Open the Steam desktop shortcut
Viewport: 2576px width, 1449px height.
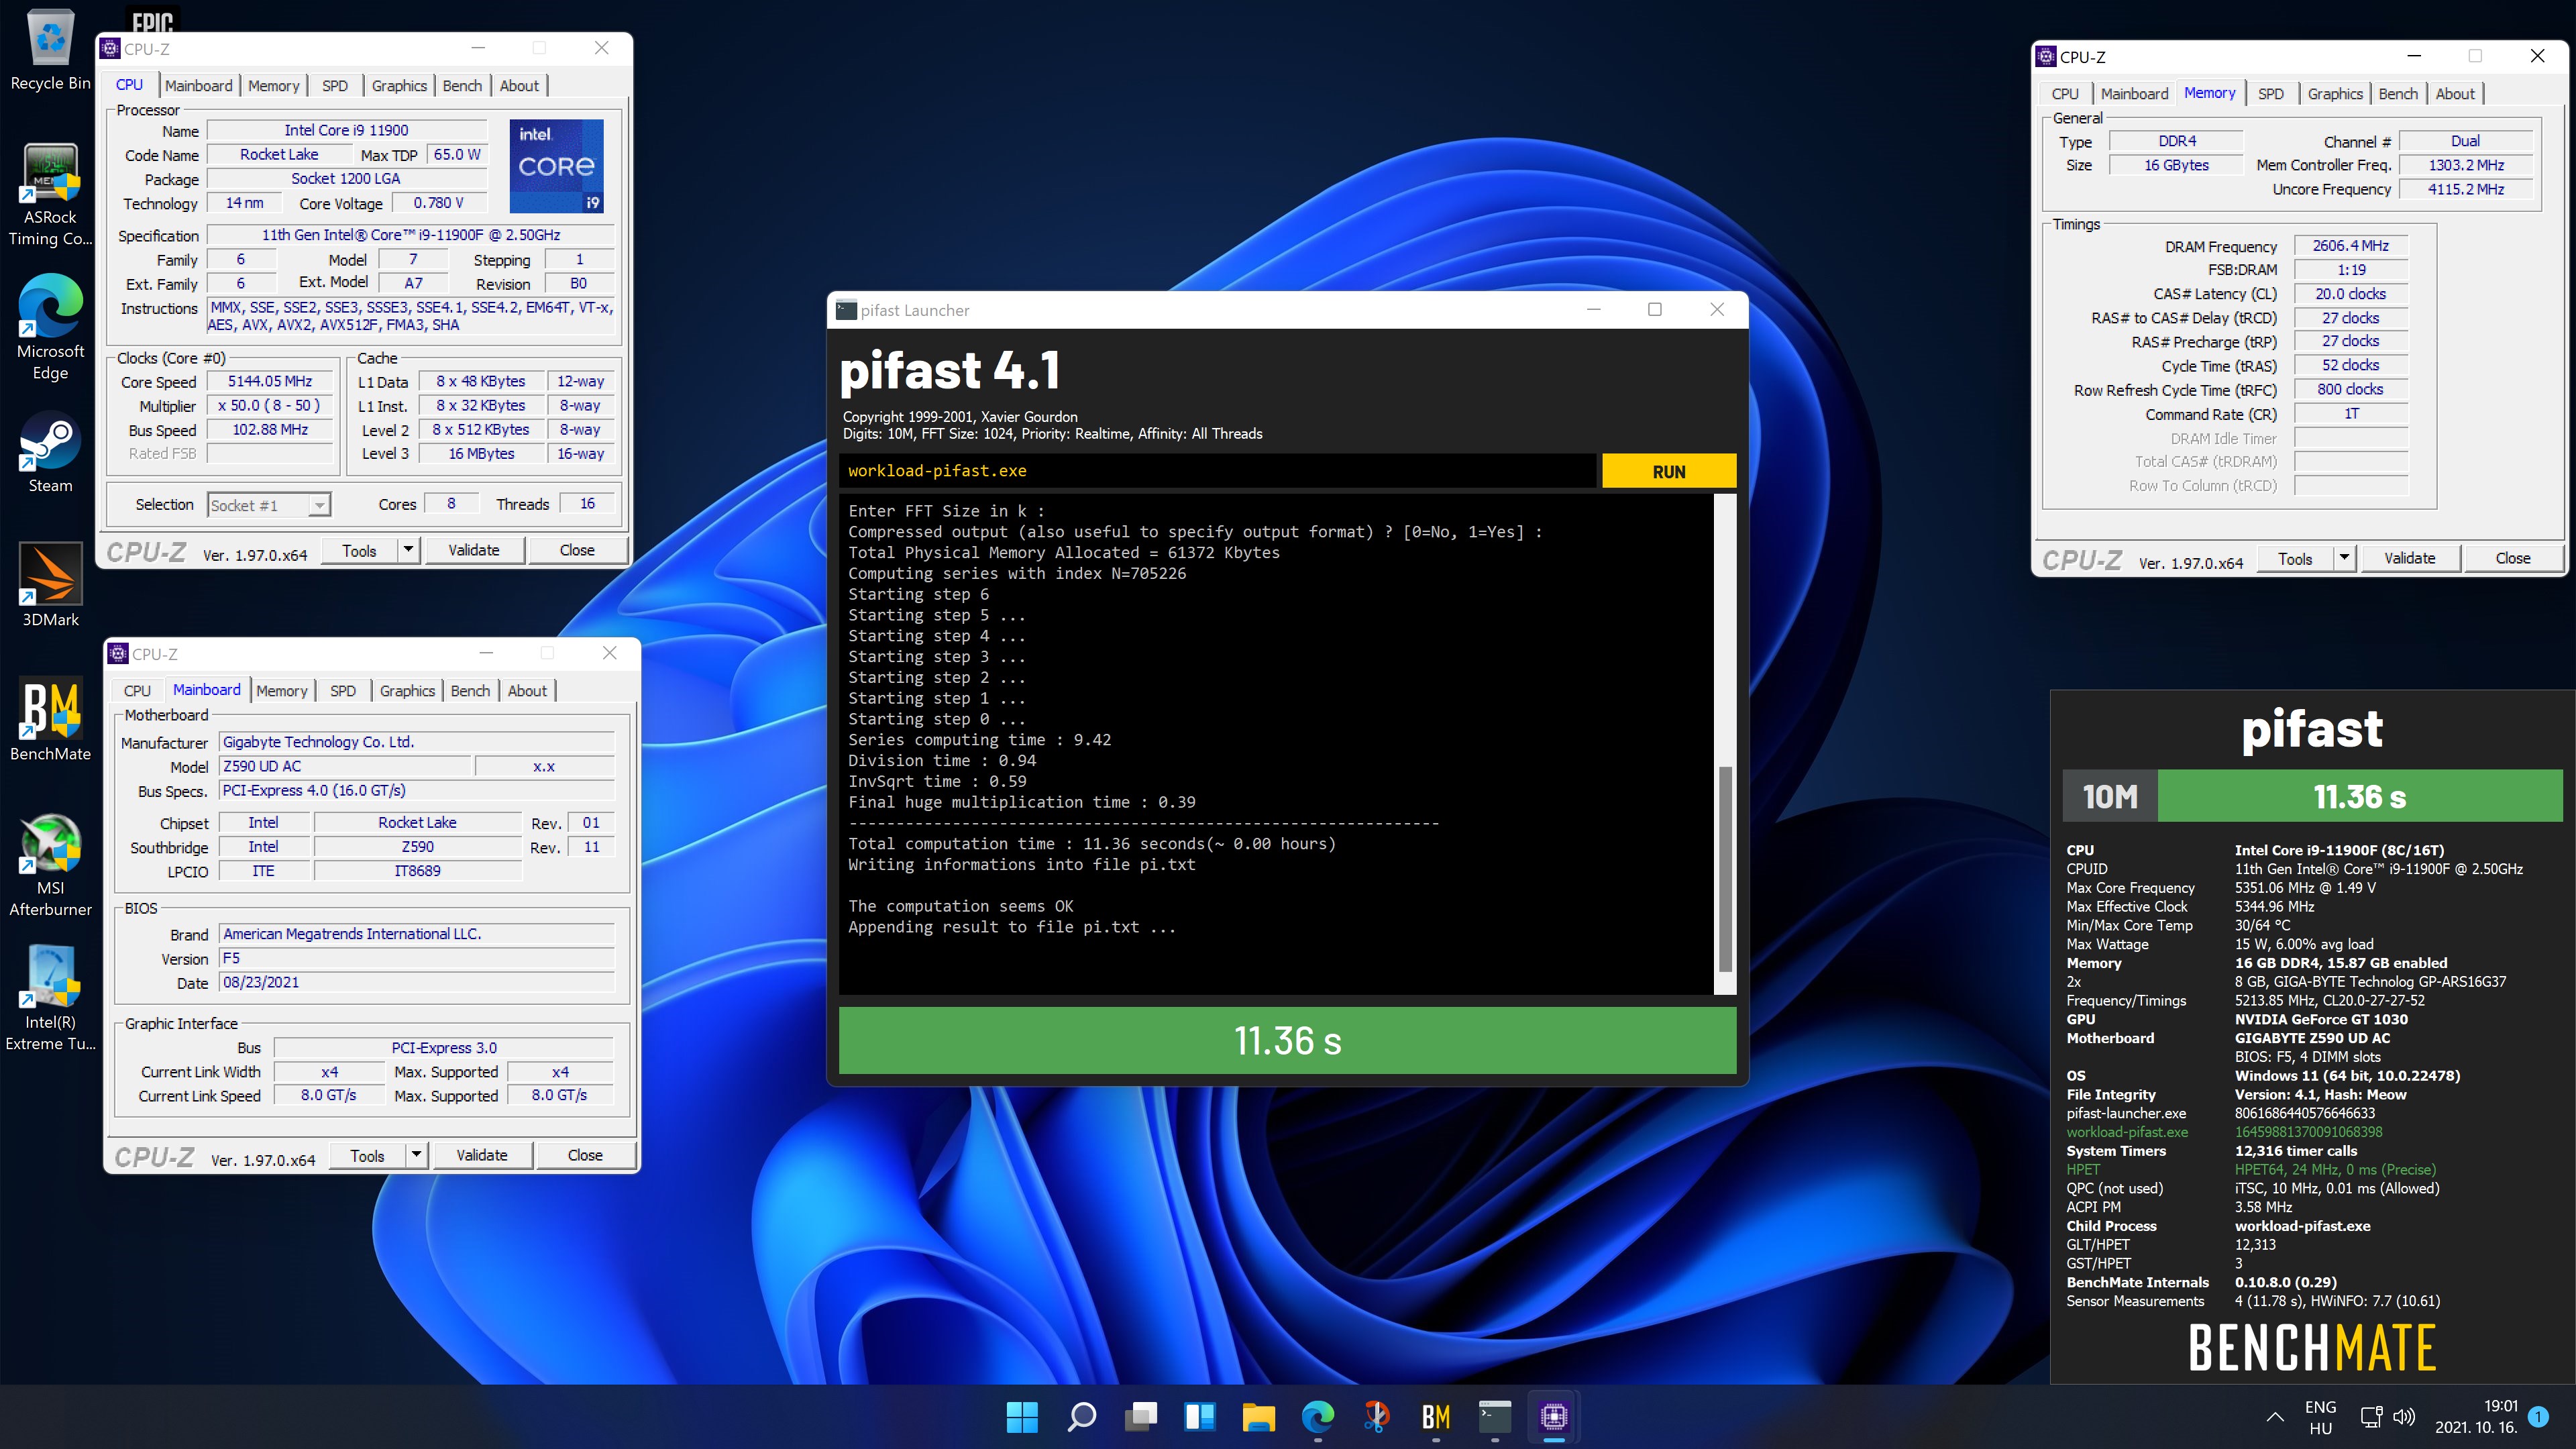point(50,453)
